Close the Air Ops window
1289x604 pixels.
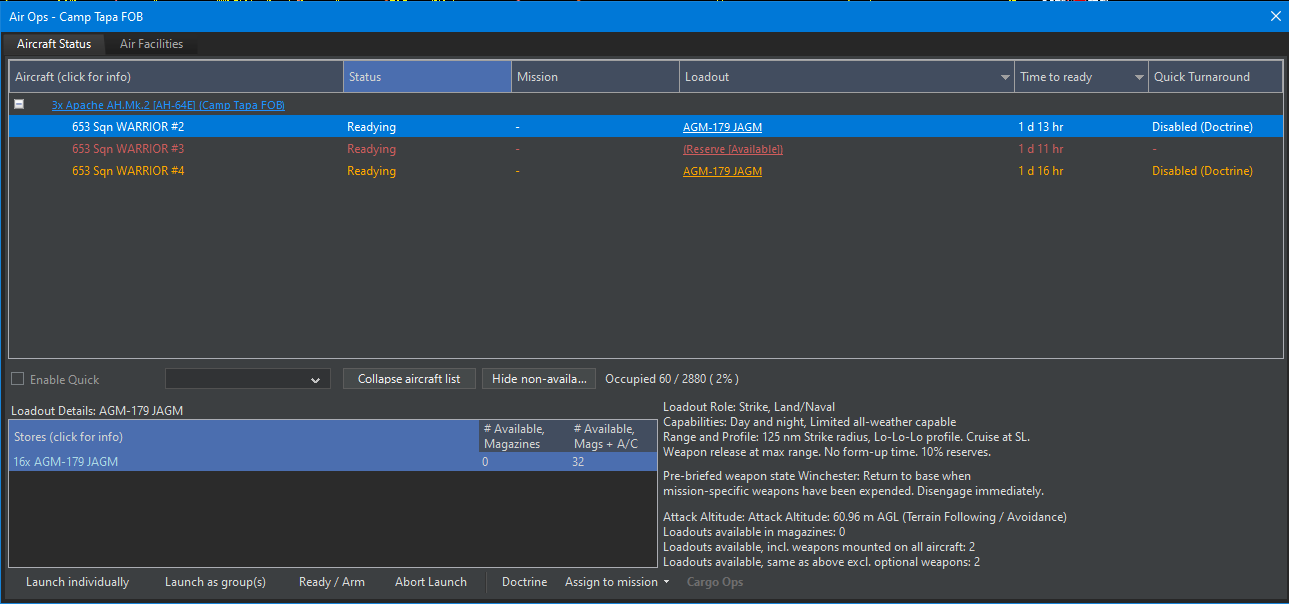(1275, 16)
